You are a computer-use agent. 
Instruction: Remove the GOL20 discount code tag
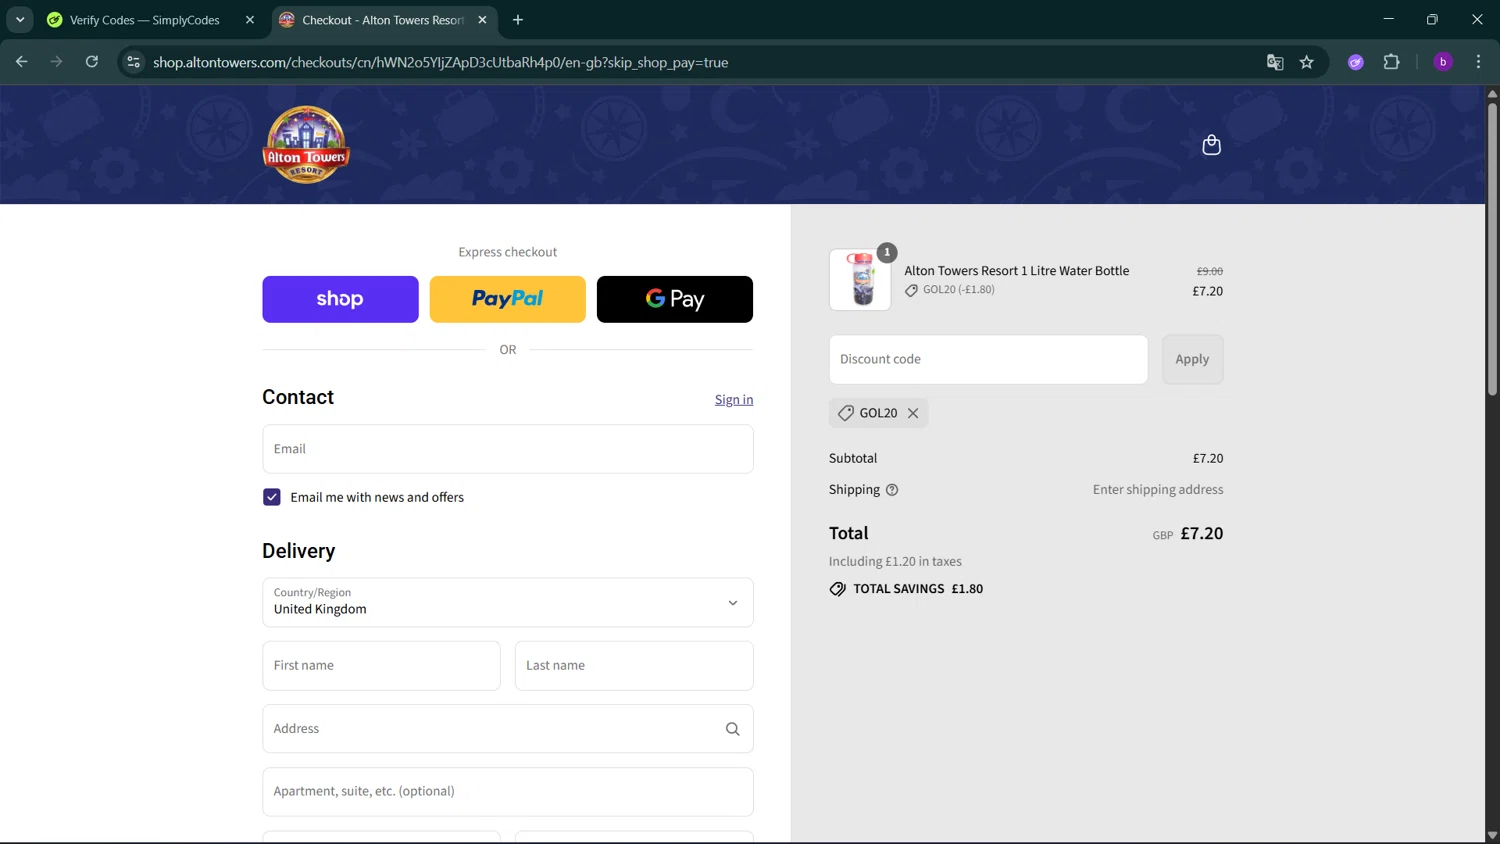913,413
